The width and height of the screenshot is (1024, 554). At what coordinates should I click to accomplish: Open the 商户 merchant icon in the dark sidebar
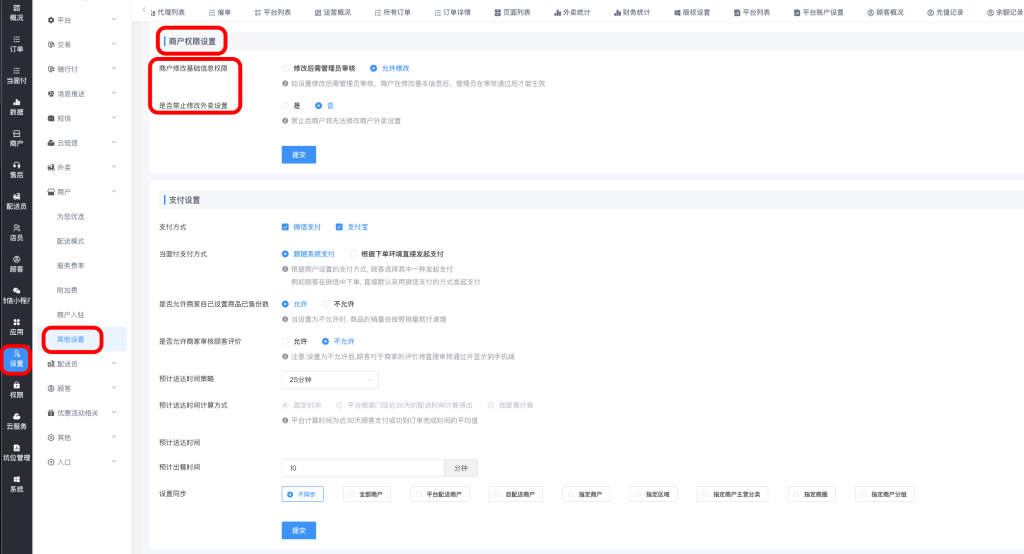tap(16, 138)
